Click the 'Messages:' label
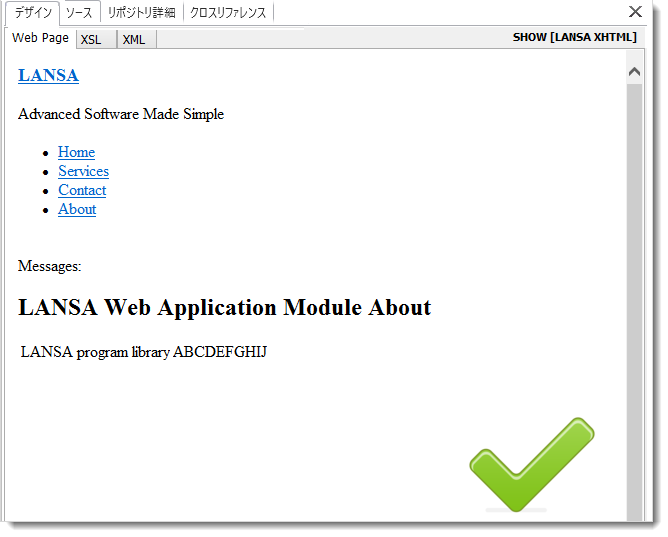Image resolution: width=668 pixels, height=537 pixels. (49, 266)
